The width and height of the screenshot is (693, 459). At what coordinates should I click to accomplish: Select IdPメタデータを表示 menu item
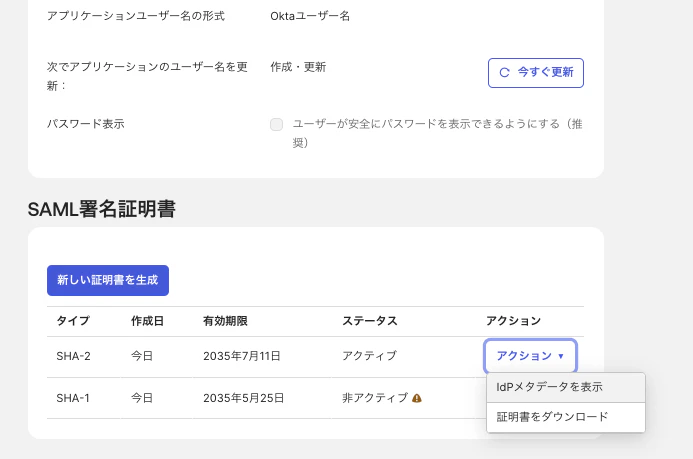(x=566, y=387)
